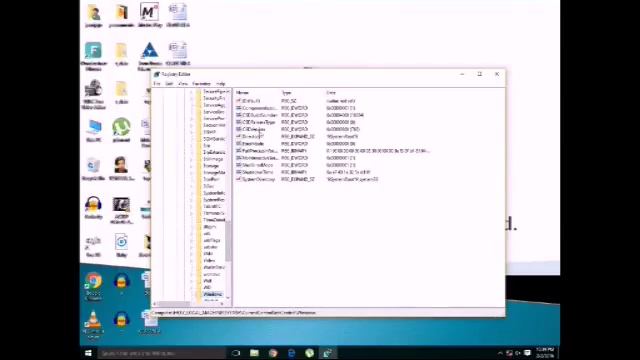640x360 pixels.
Task: Select the (Default) string value icon
Action: pyautogui.click(x=239, y=100)
